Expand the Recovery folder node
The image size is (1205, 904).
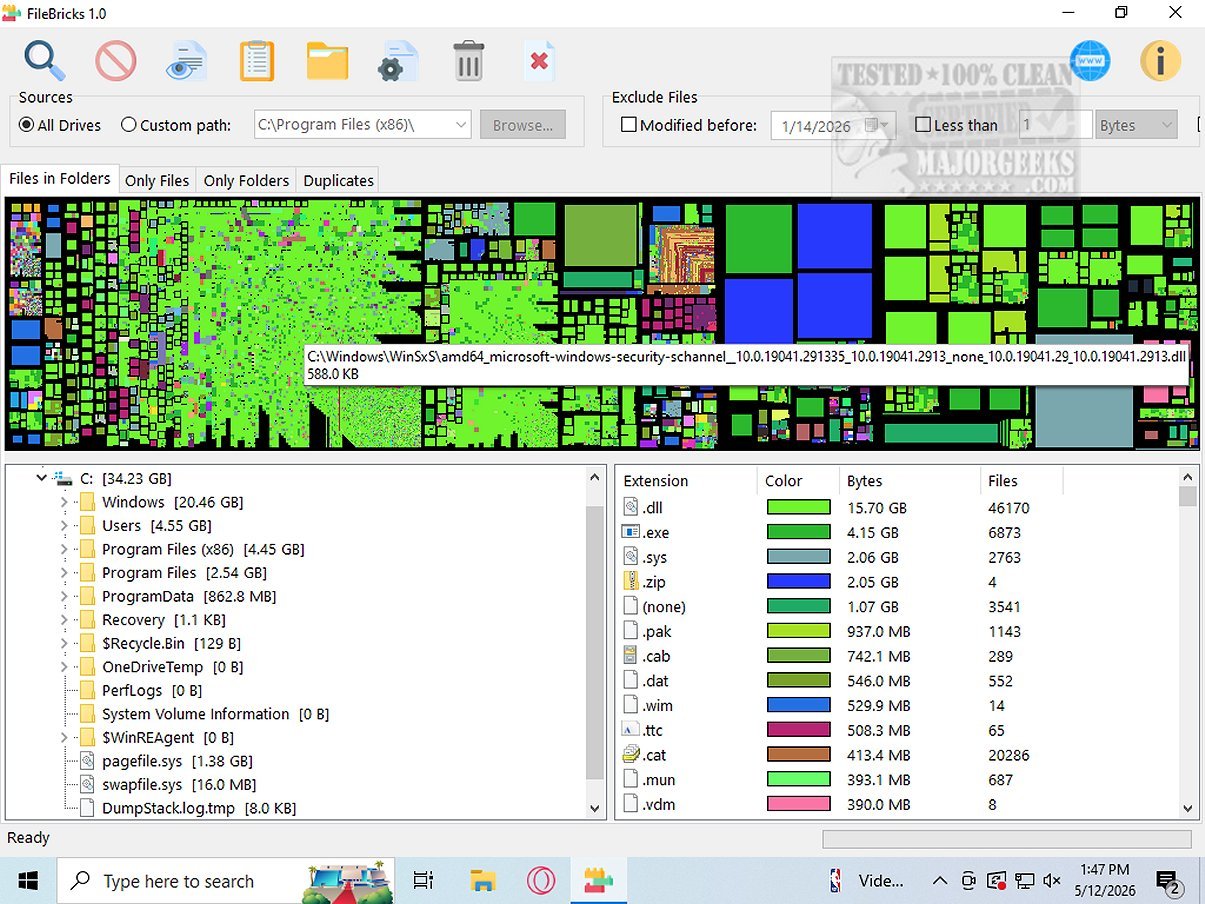64,620
